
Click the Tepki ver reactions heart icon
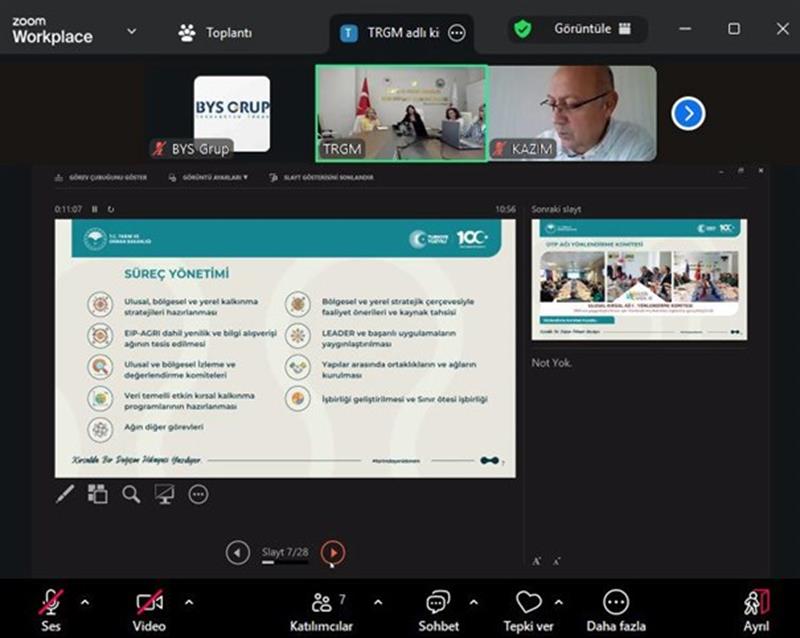[x=528, y=603]
